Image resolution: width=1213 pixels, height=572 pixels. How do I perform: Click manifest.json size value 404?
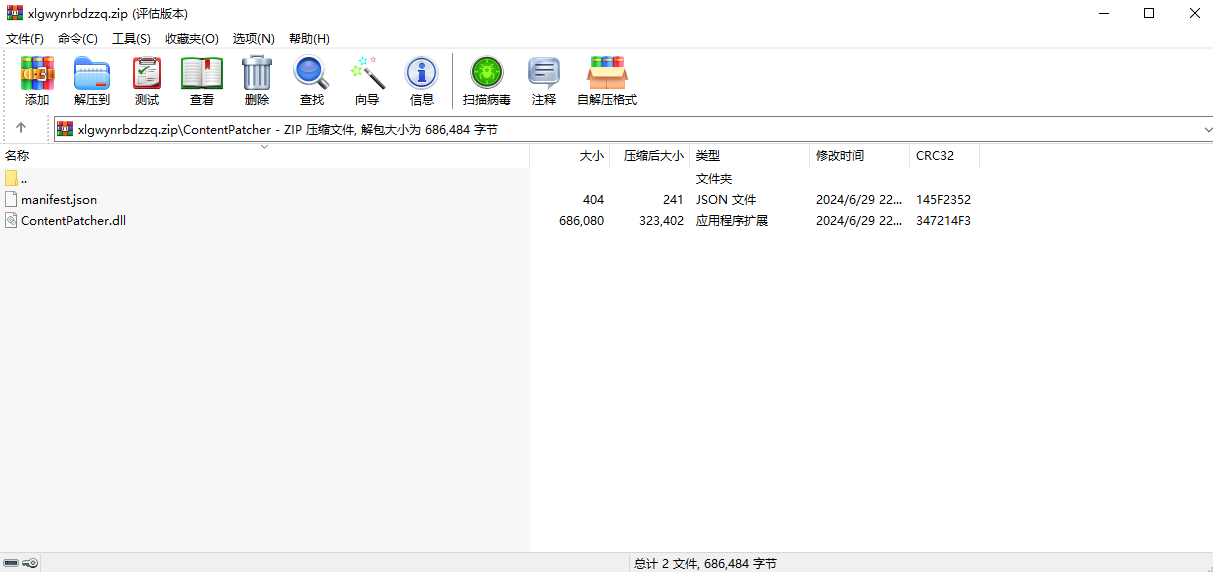pyautogui.click(x=593, y=199)
